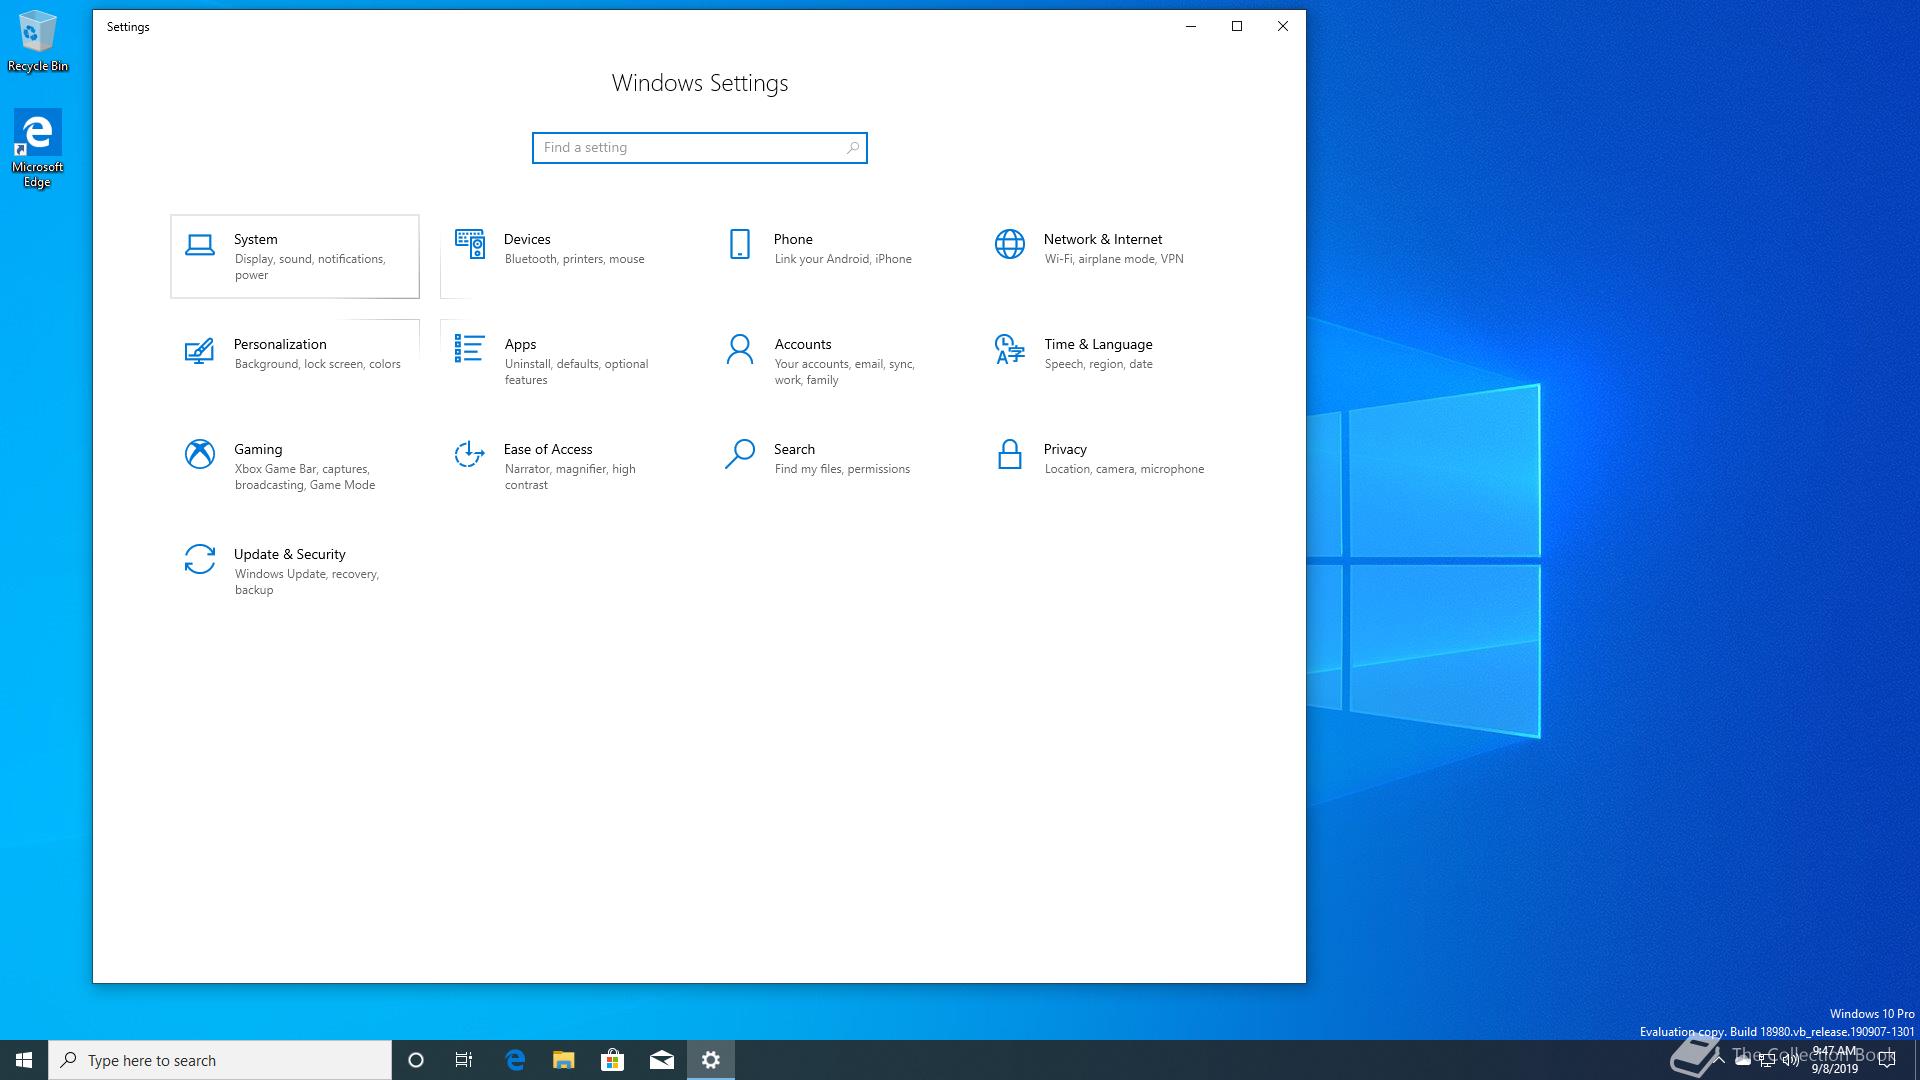Open the Privacy padlock icon

point(1010,454)
